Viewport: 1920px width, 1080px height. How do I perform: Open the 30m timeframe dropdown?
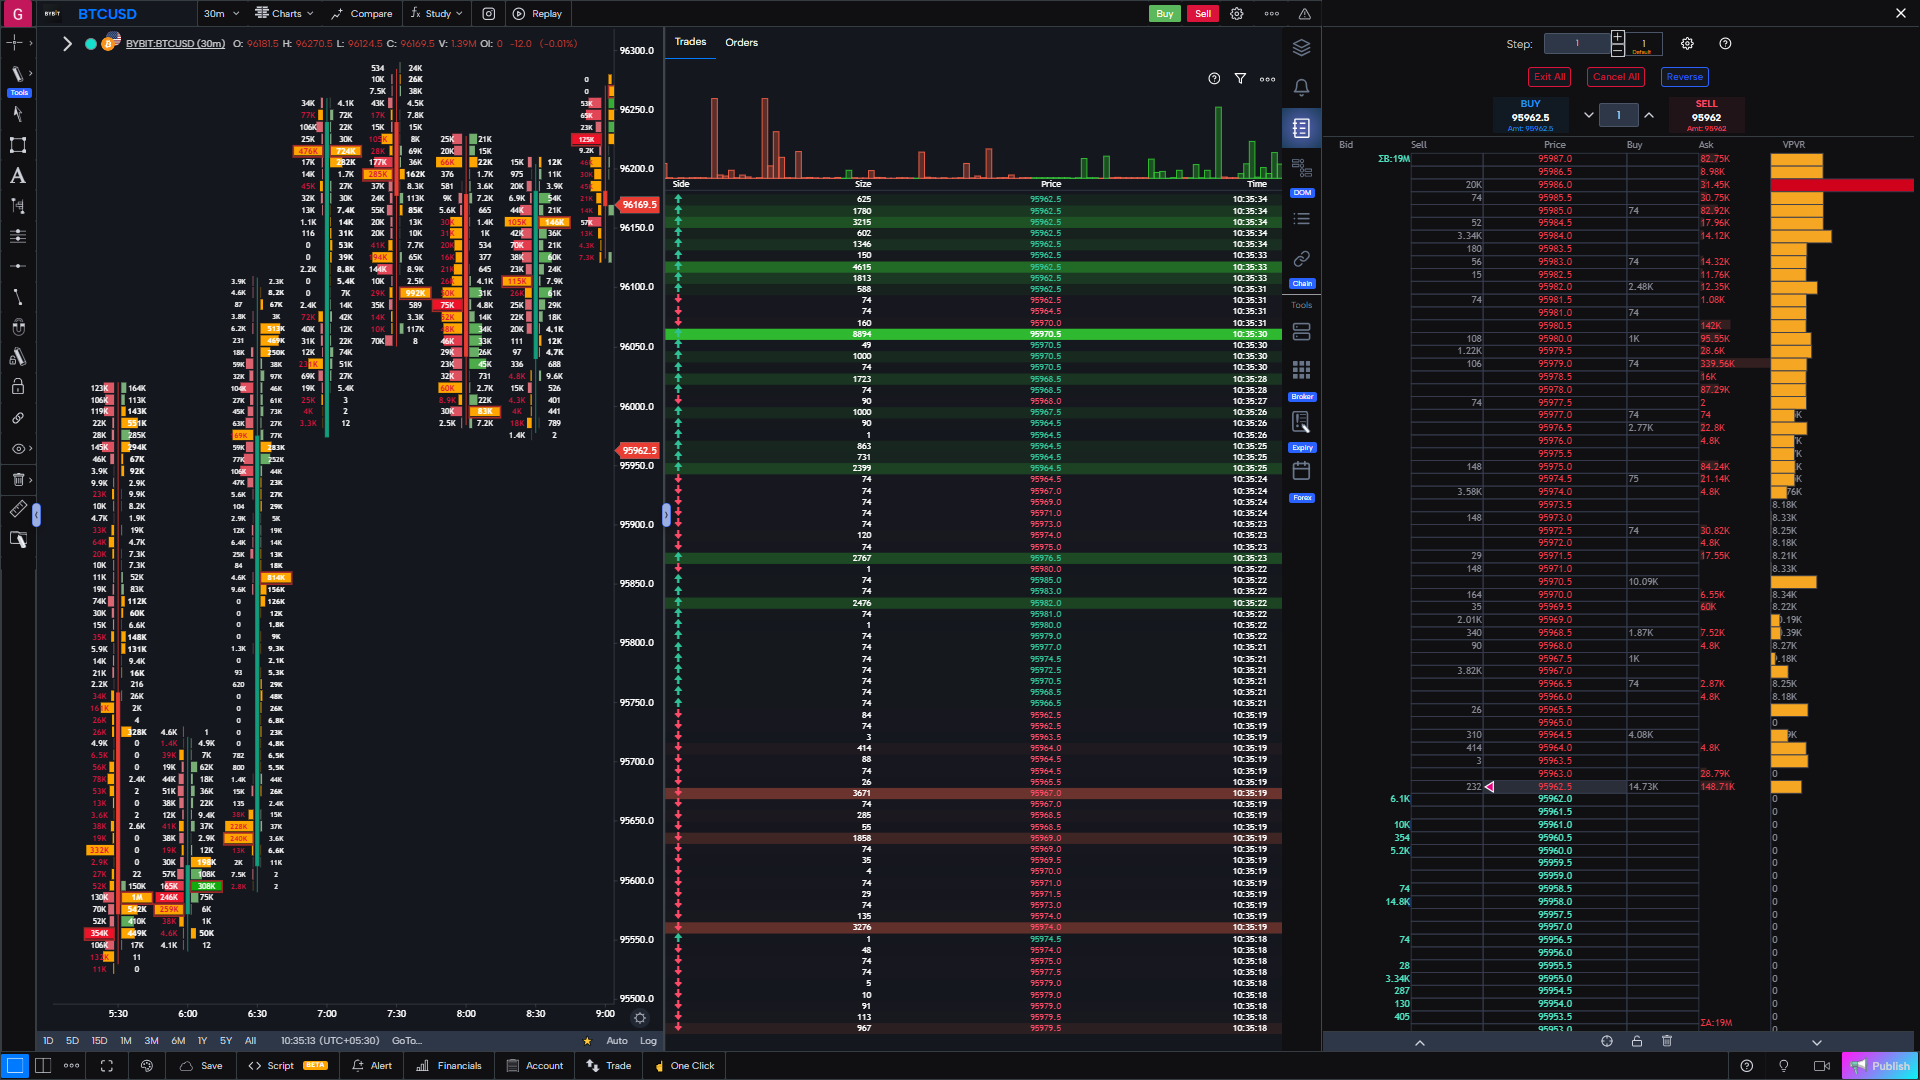tap(220, 14)
